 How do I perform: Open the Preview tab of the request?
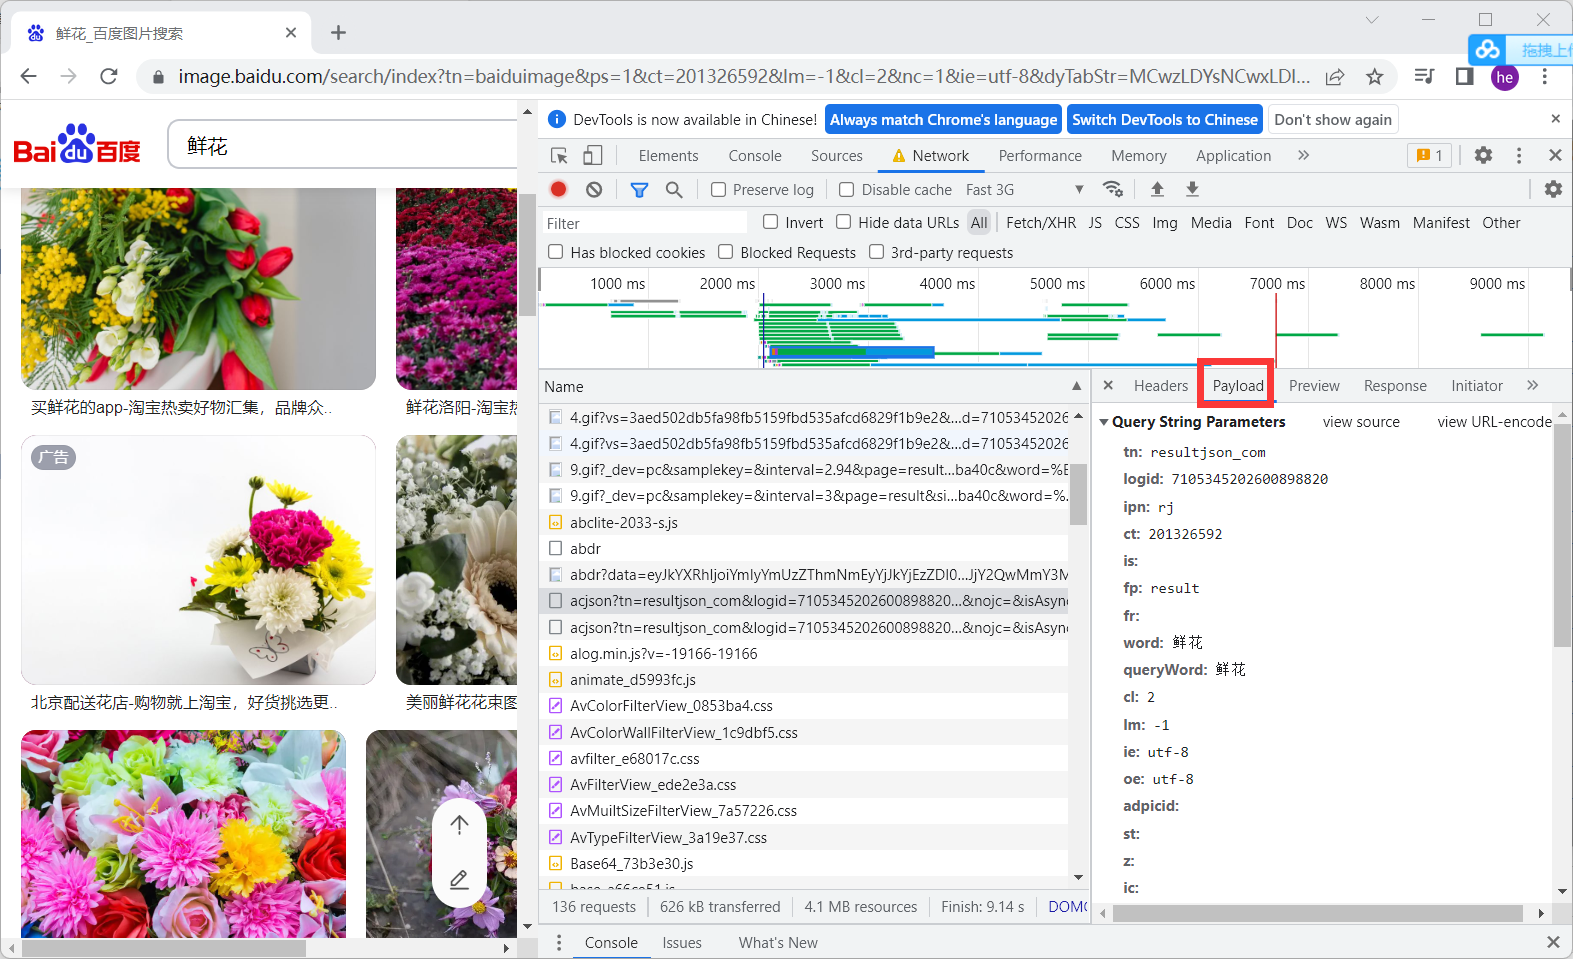tap(1314, 386)
